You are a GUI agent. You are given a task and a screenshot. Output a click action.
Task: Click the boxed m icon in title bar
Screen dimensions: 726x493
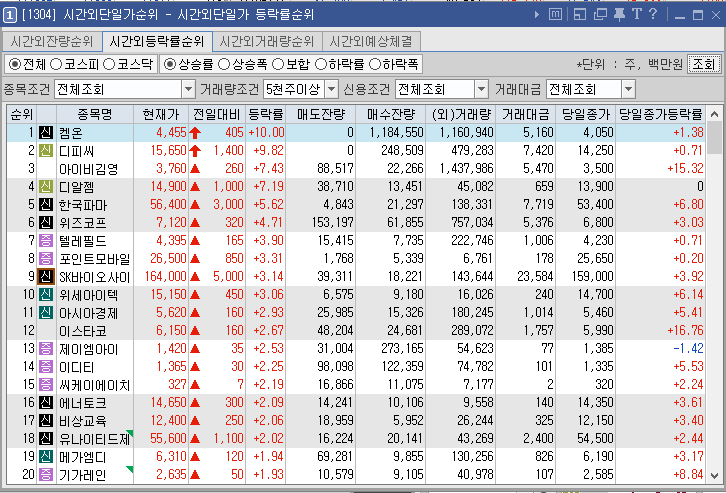click(555, 15)
